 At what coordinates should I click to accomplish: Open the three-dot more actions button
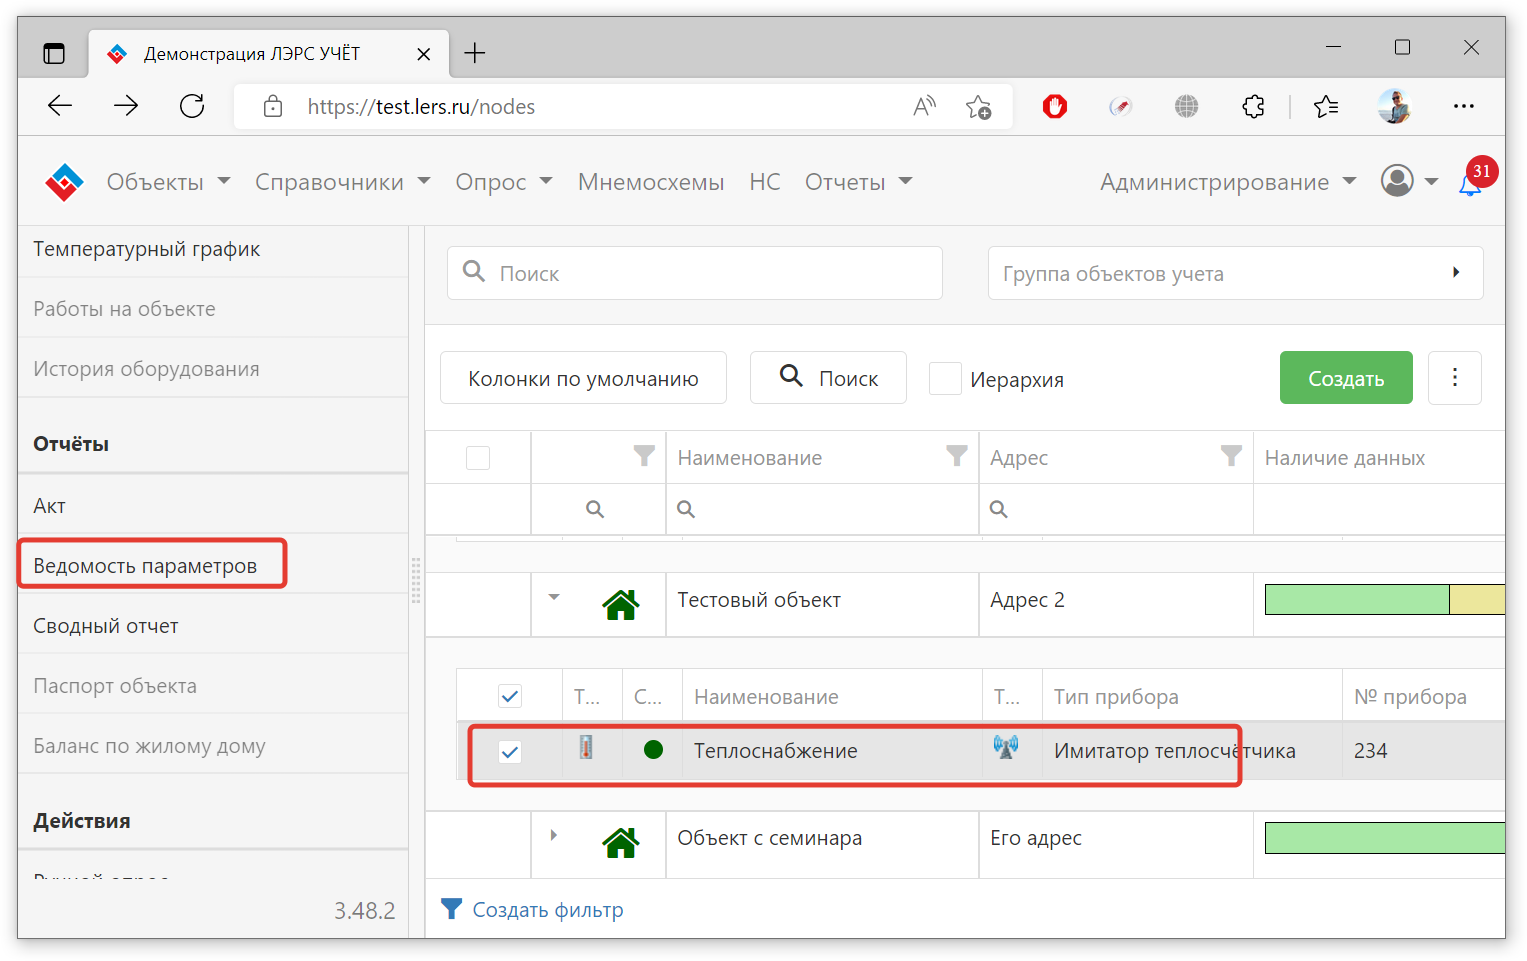(x=1454, y=378)
